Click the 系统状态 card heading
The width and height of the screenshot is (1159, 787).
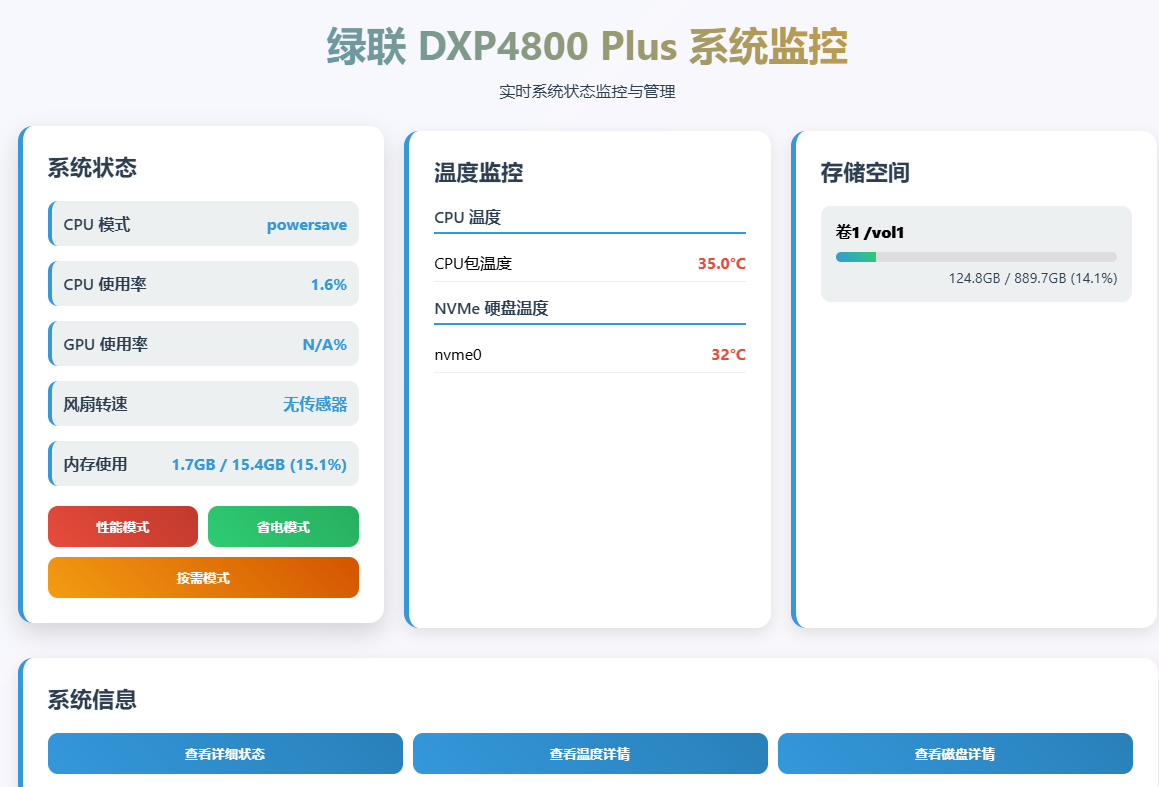[92, 168]
